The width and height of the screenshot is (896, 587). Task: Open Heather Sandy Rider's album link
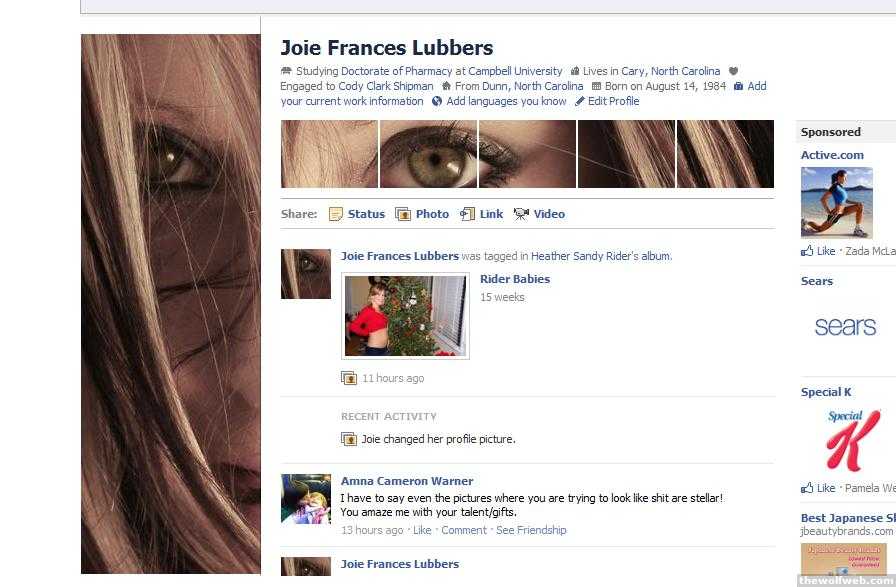point(600,256)
